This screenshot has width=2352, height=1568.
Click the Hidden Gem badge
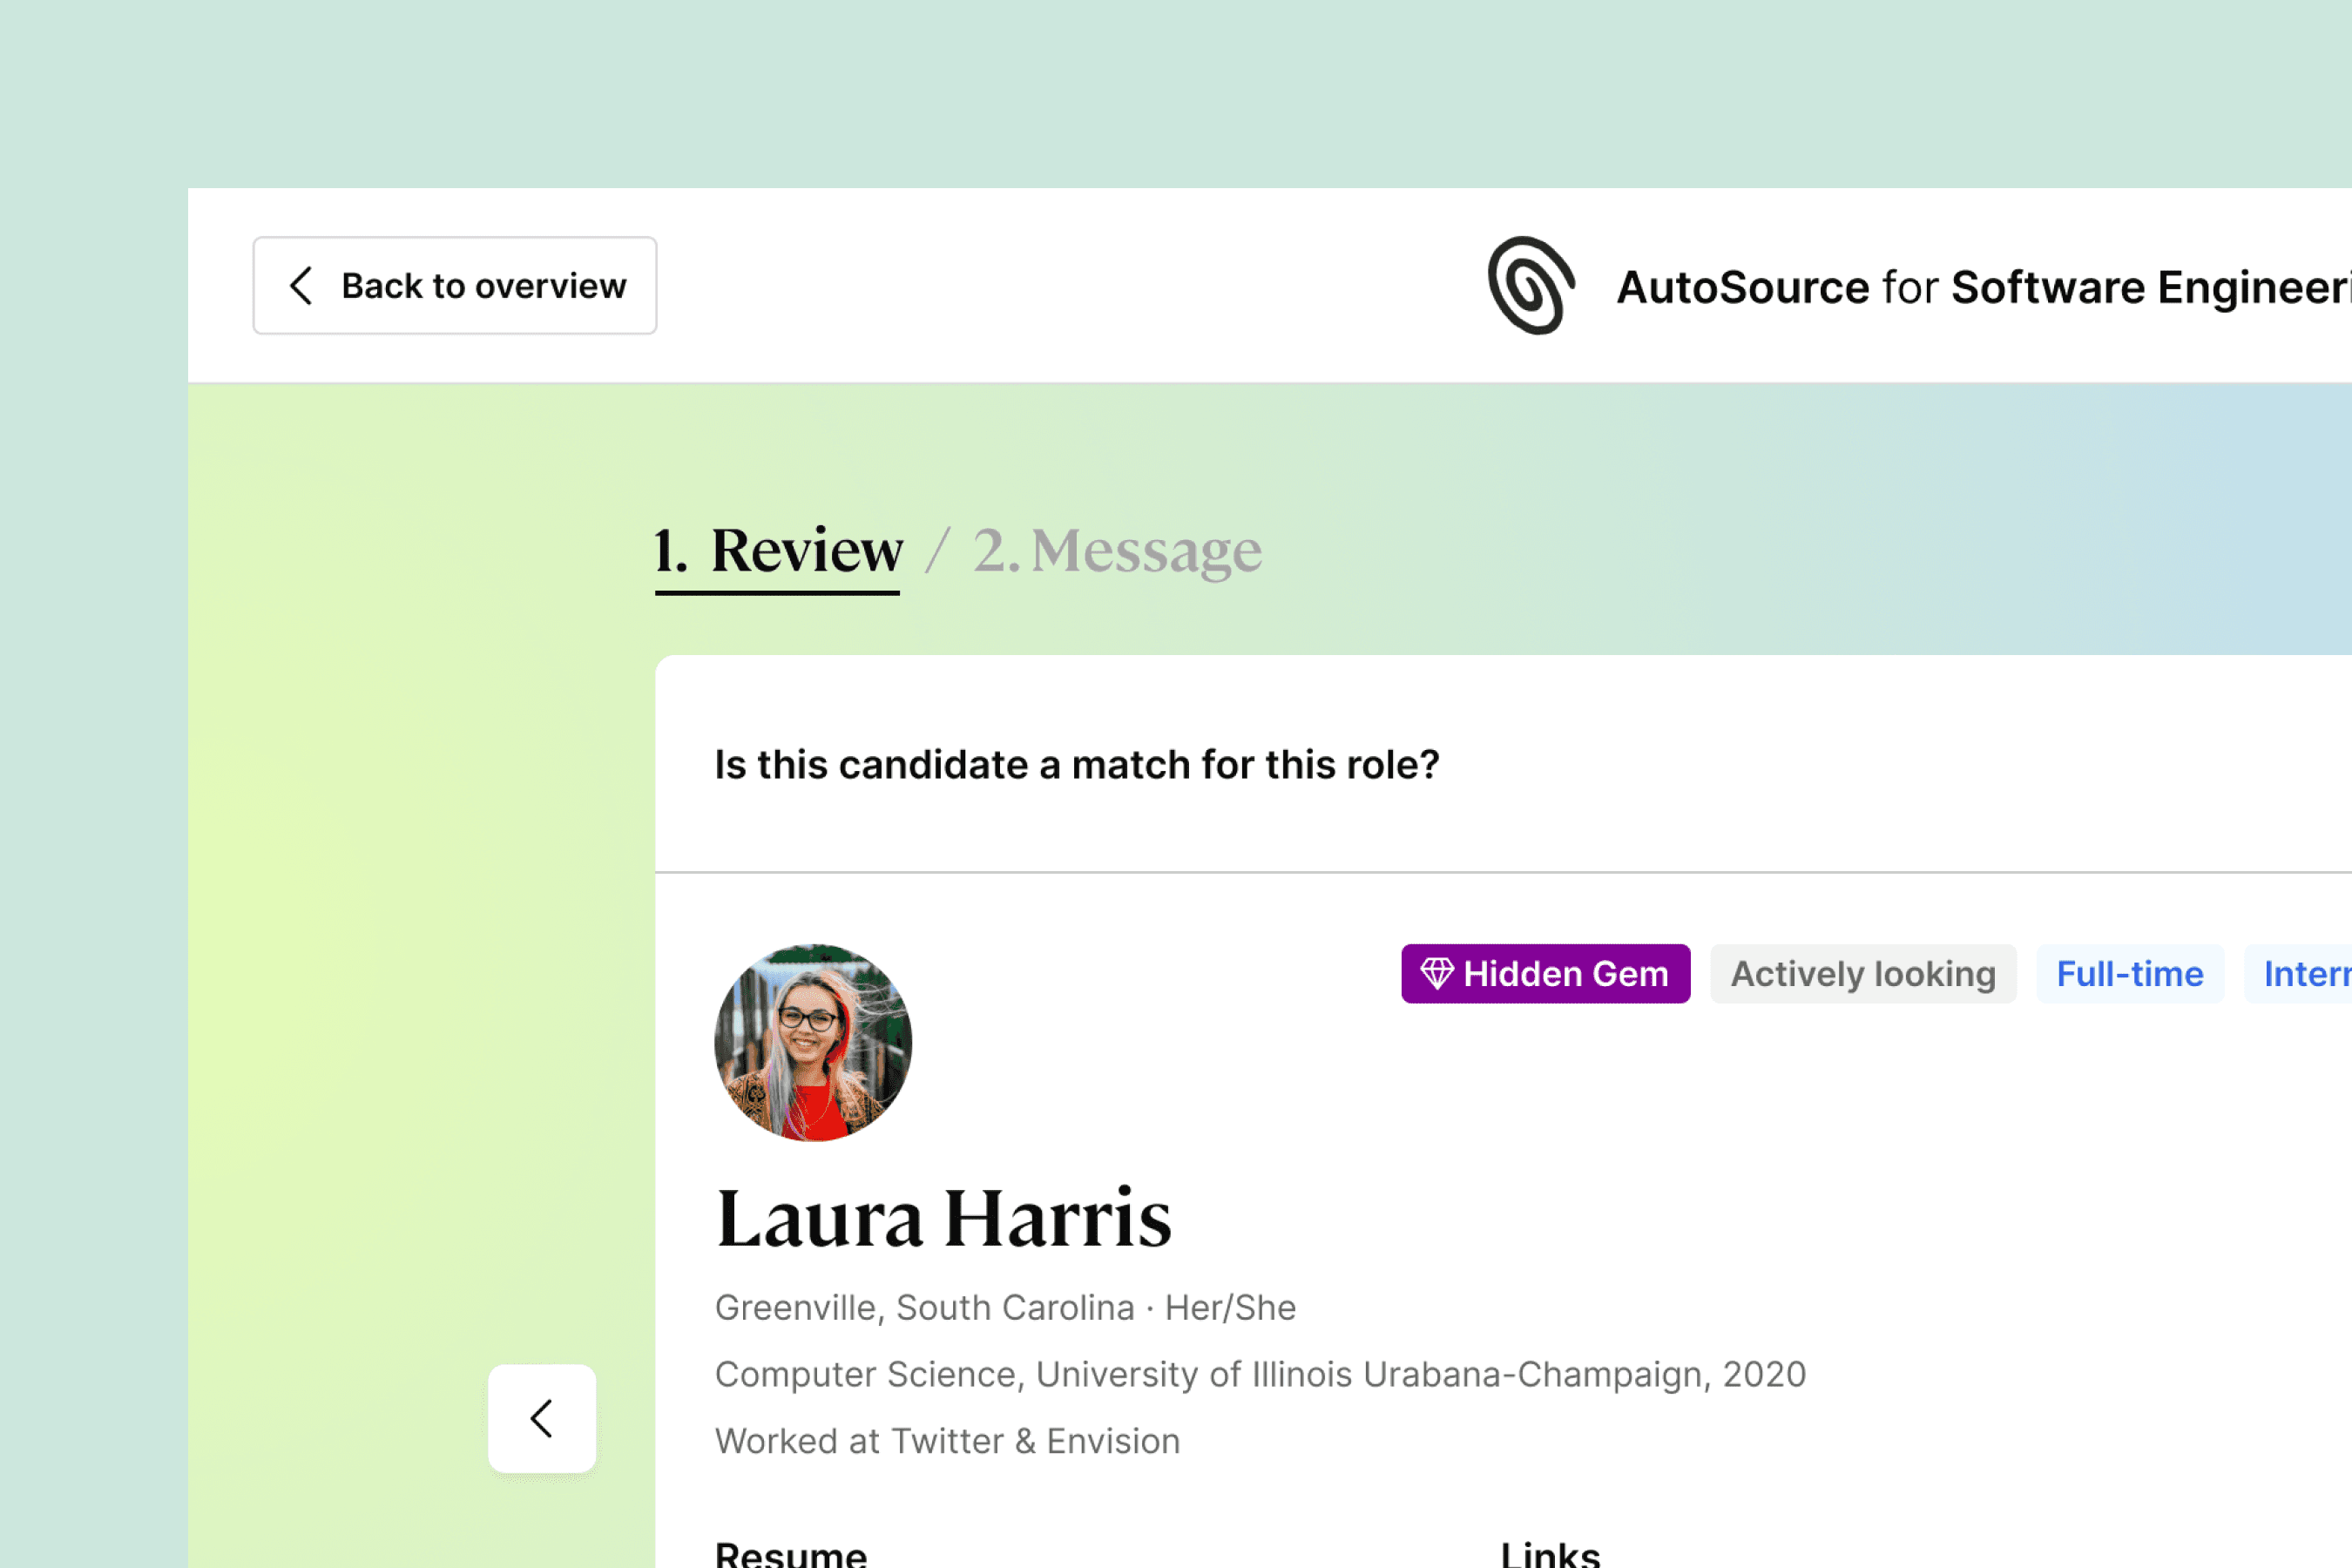[x=1545, y=974]
